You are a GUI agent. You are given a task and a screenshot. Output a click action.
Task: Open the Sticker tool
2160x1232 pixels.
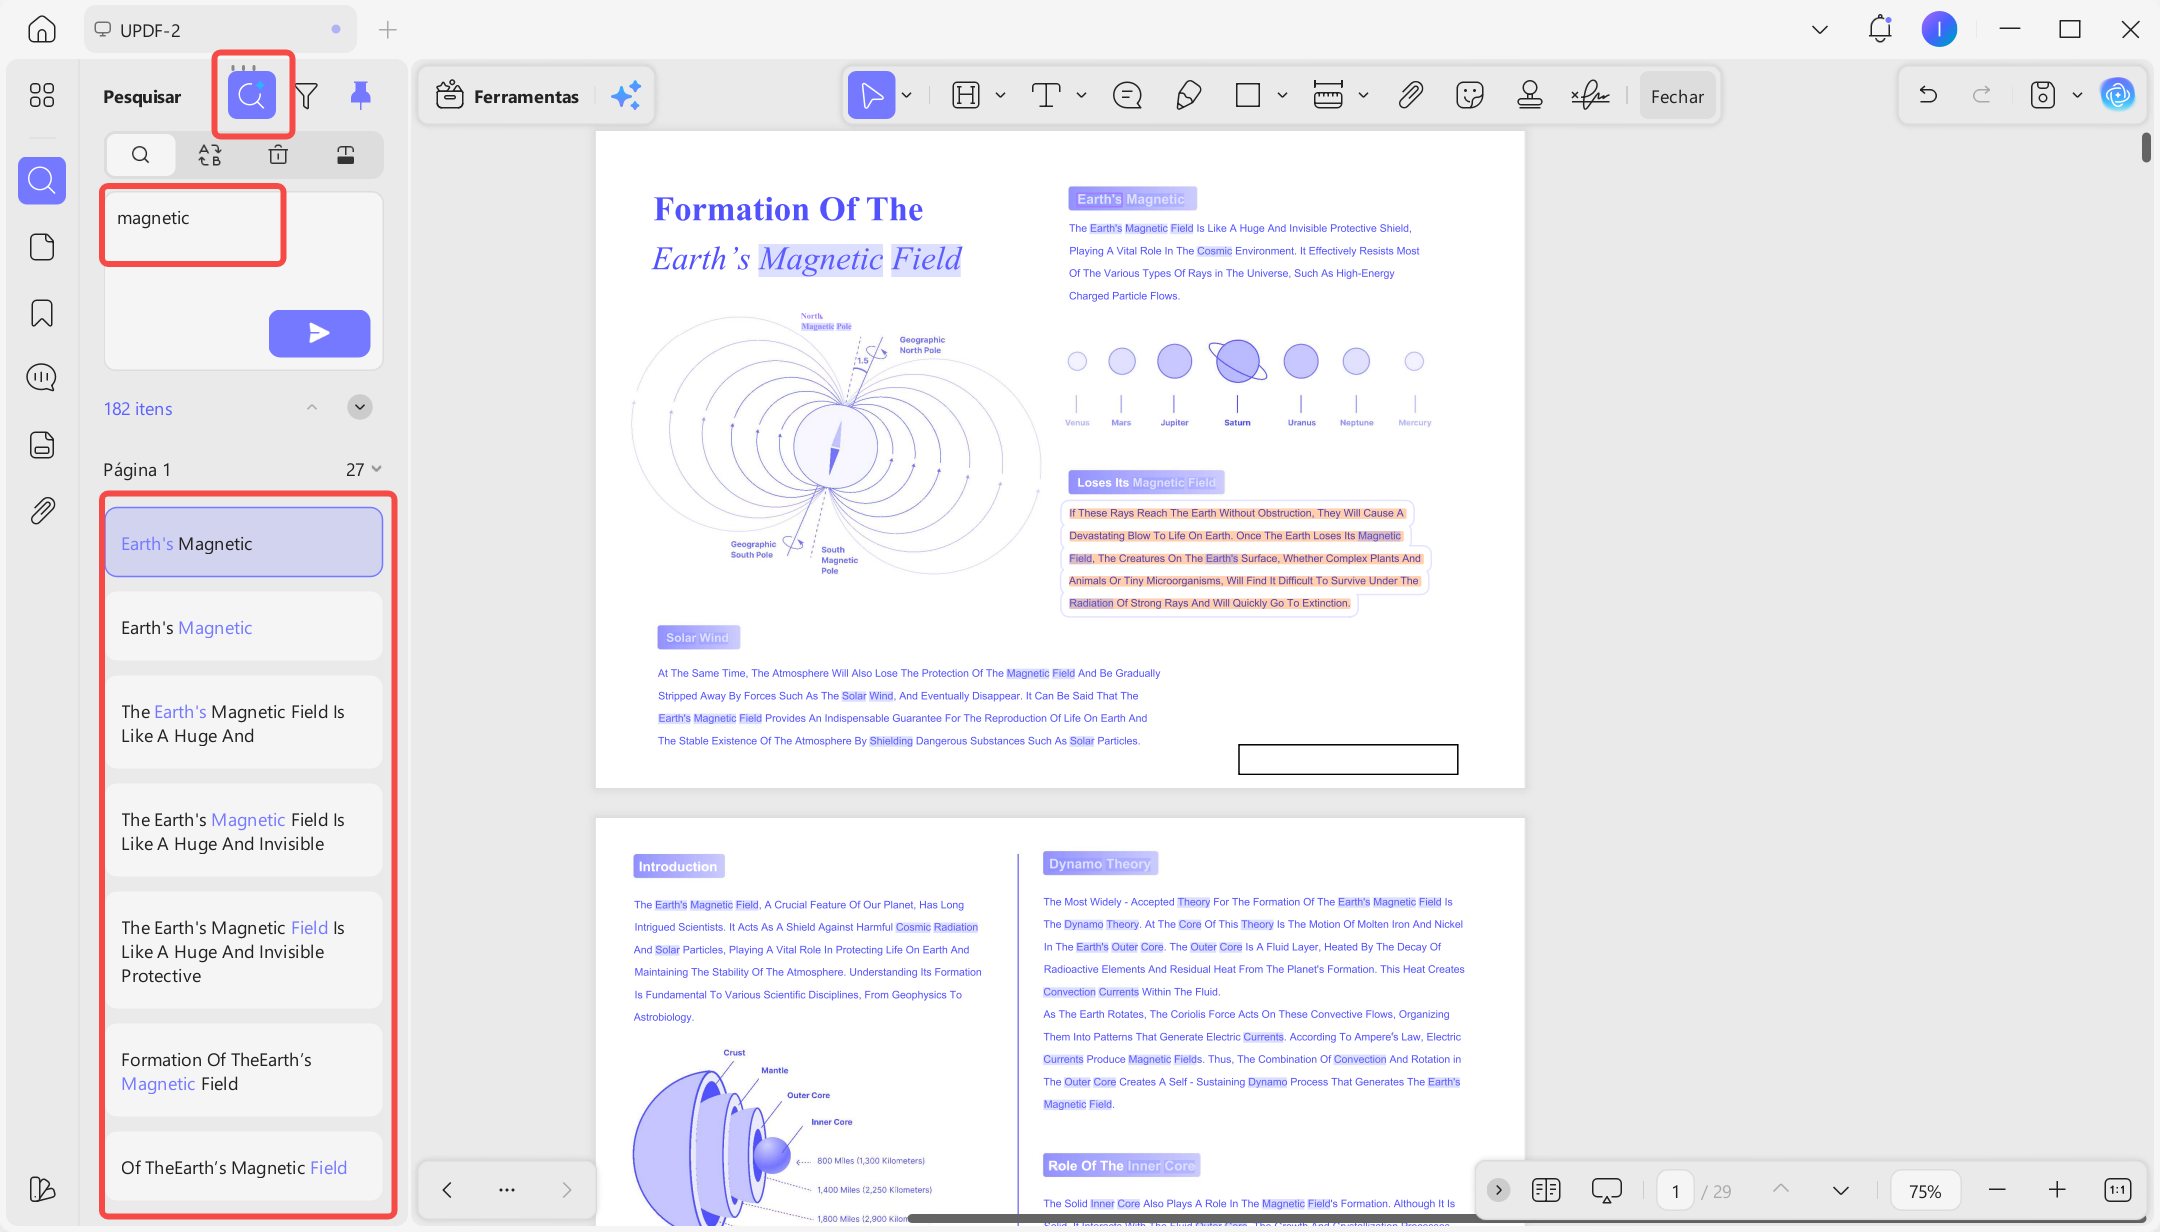click(1470, 96)
